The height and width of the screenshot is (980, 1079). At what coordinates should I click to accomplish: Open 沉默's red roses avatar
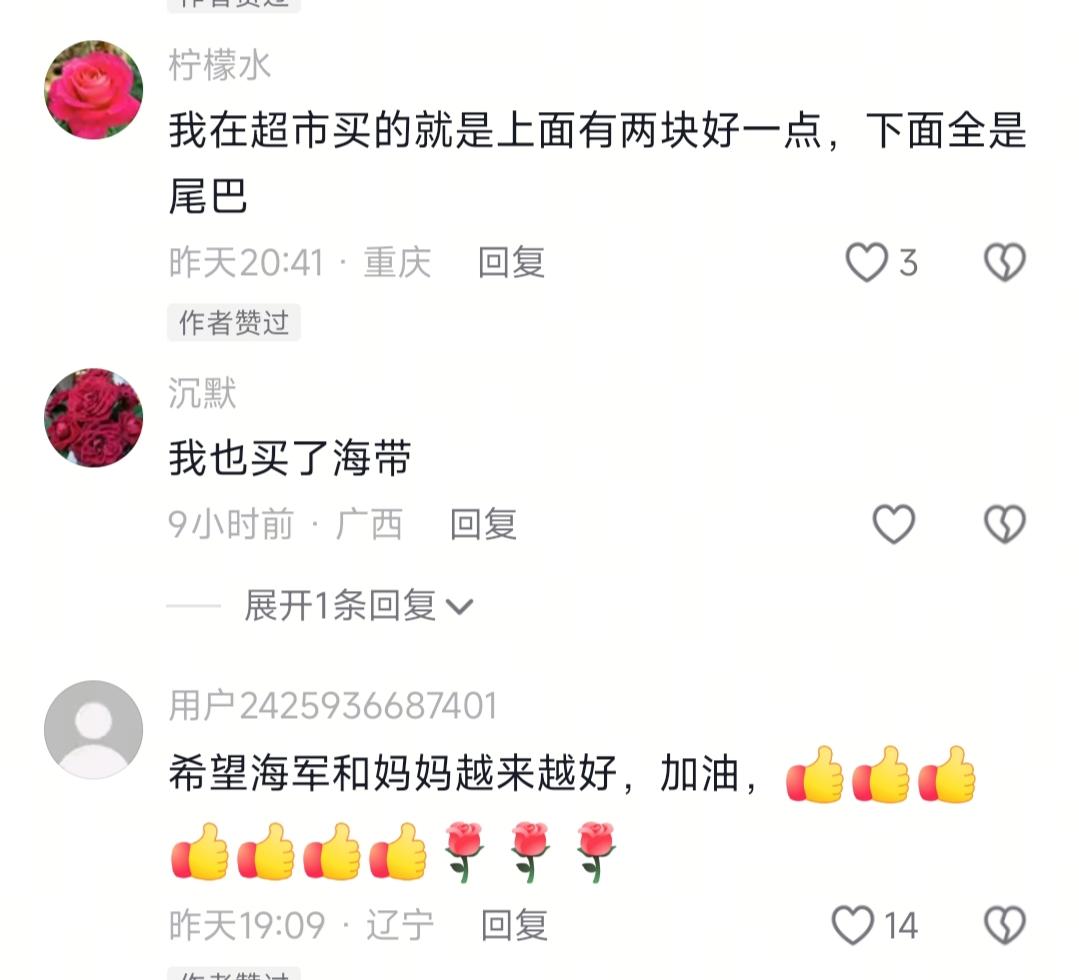click(94, 418)
